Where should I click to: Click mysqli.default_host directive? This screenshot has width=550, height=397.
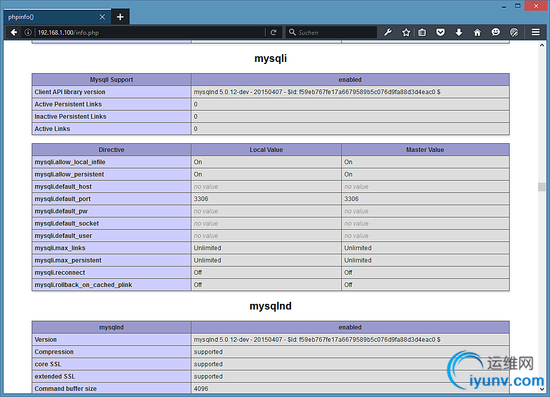[63, 187]
